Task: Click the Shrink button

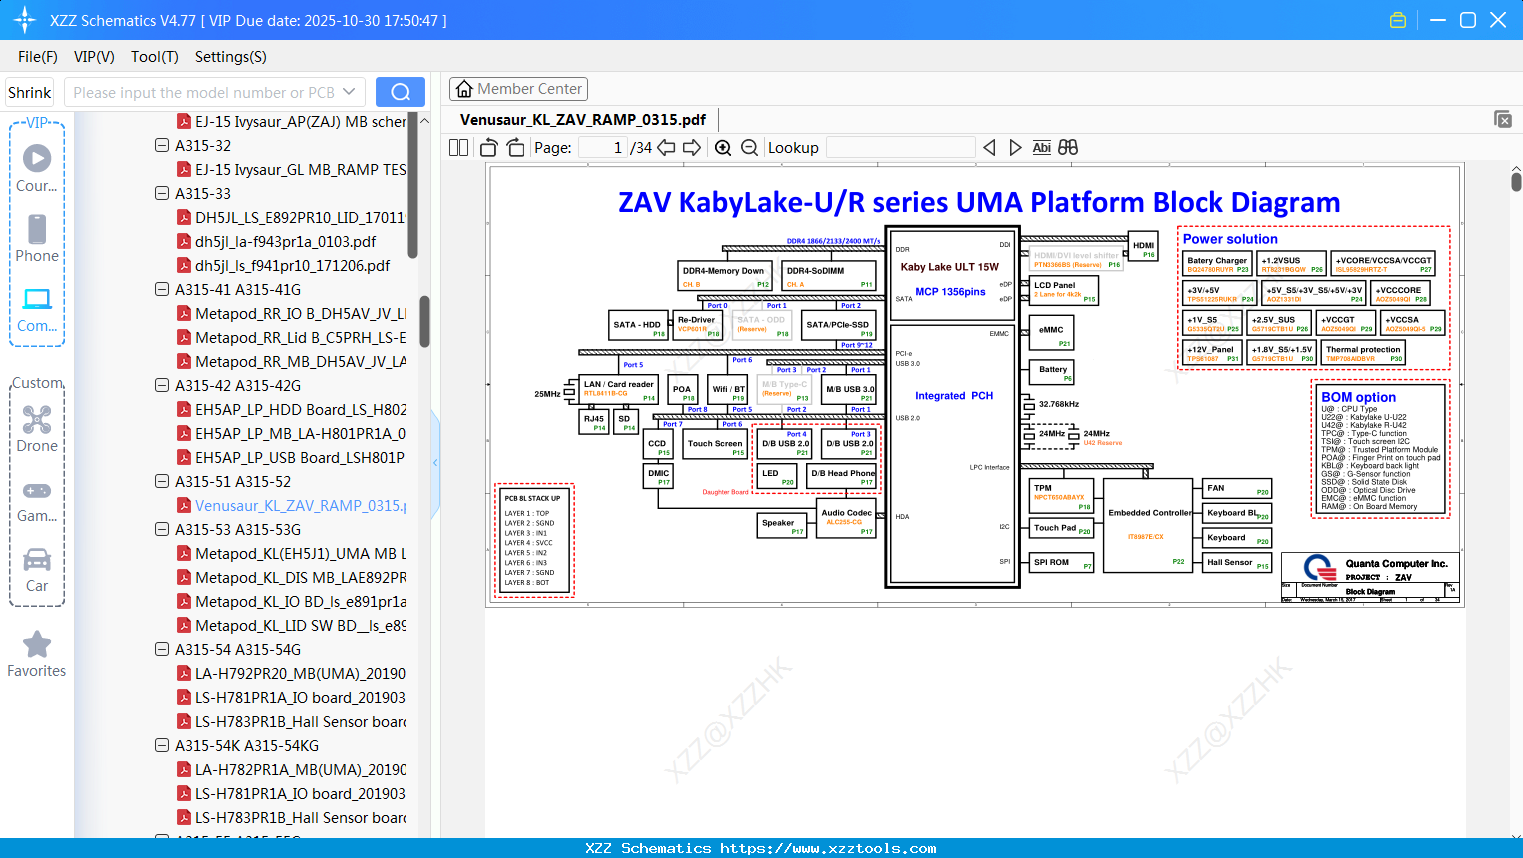Action: (30, 92)
